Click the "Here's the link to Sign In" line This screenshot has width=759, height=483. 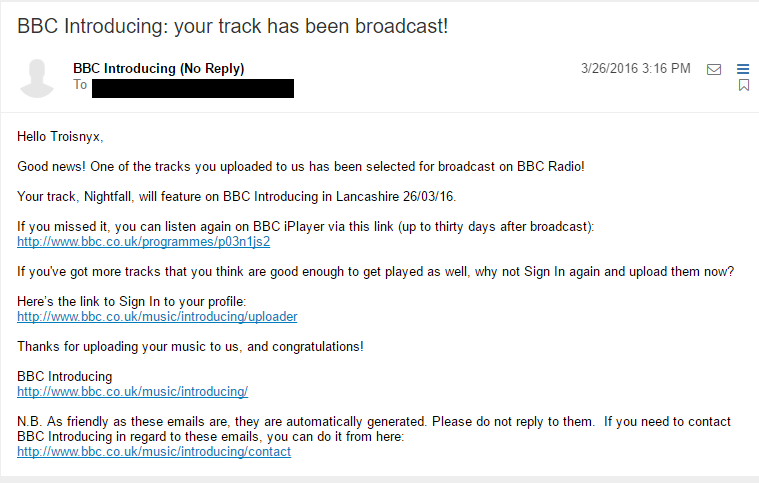(x=132, y=302)
